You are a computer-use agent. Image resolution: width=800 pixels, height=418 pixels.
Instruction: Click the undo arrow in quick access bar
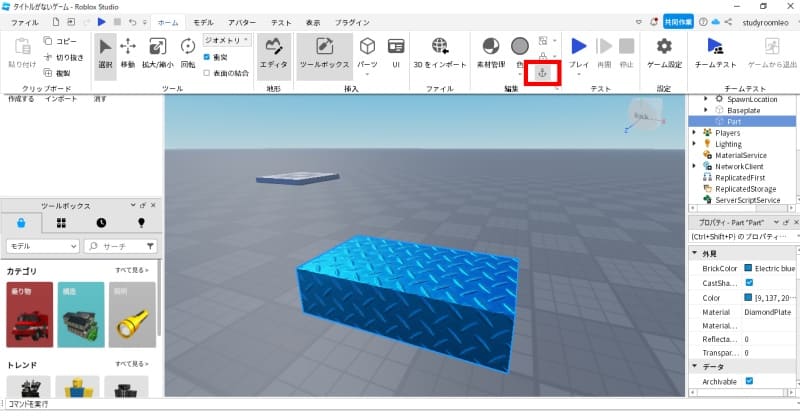[x=133, y=22]
